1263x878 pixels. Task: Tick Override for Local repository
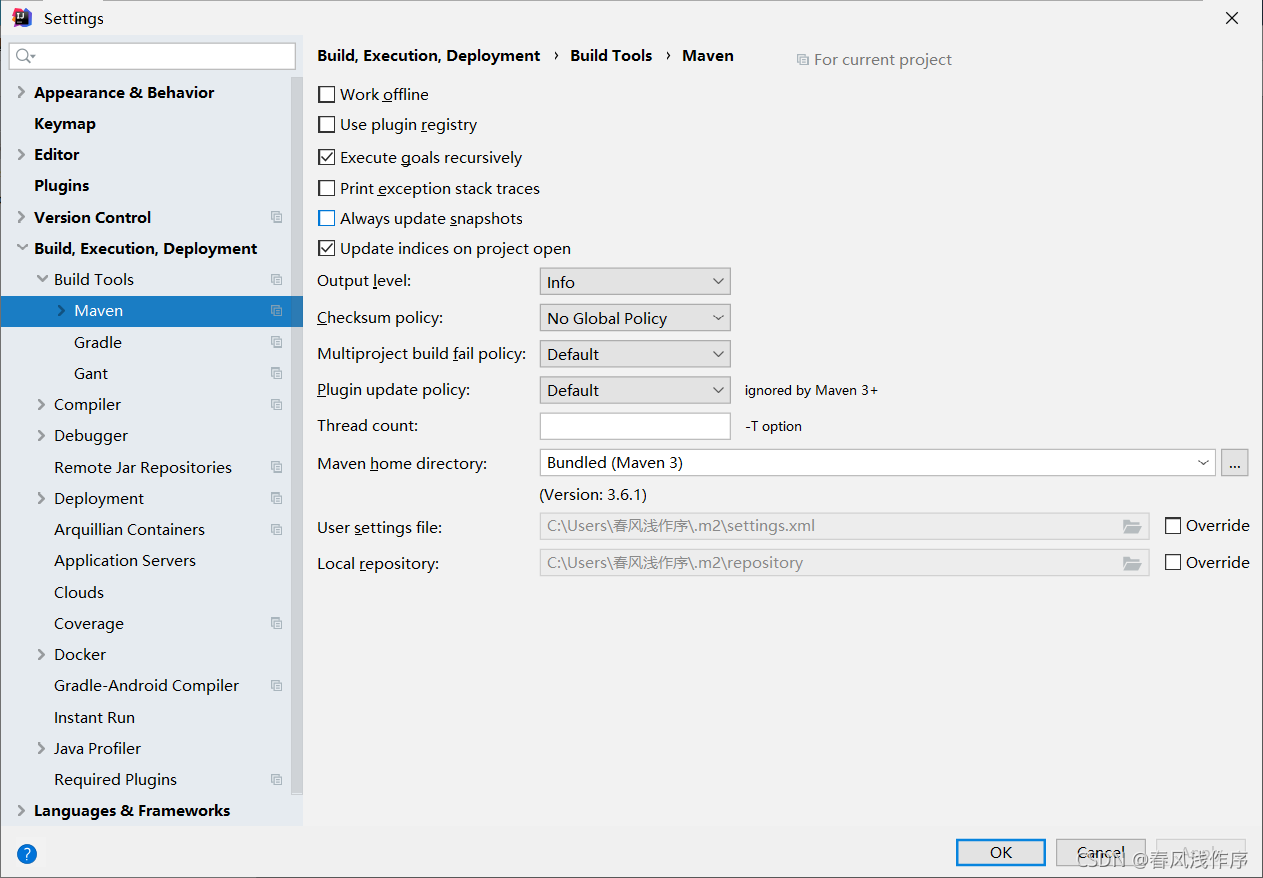(1173, 563)
